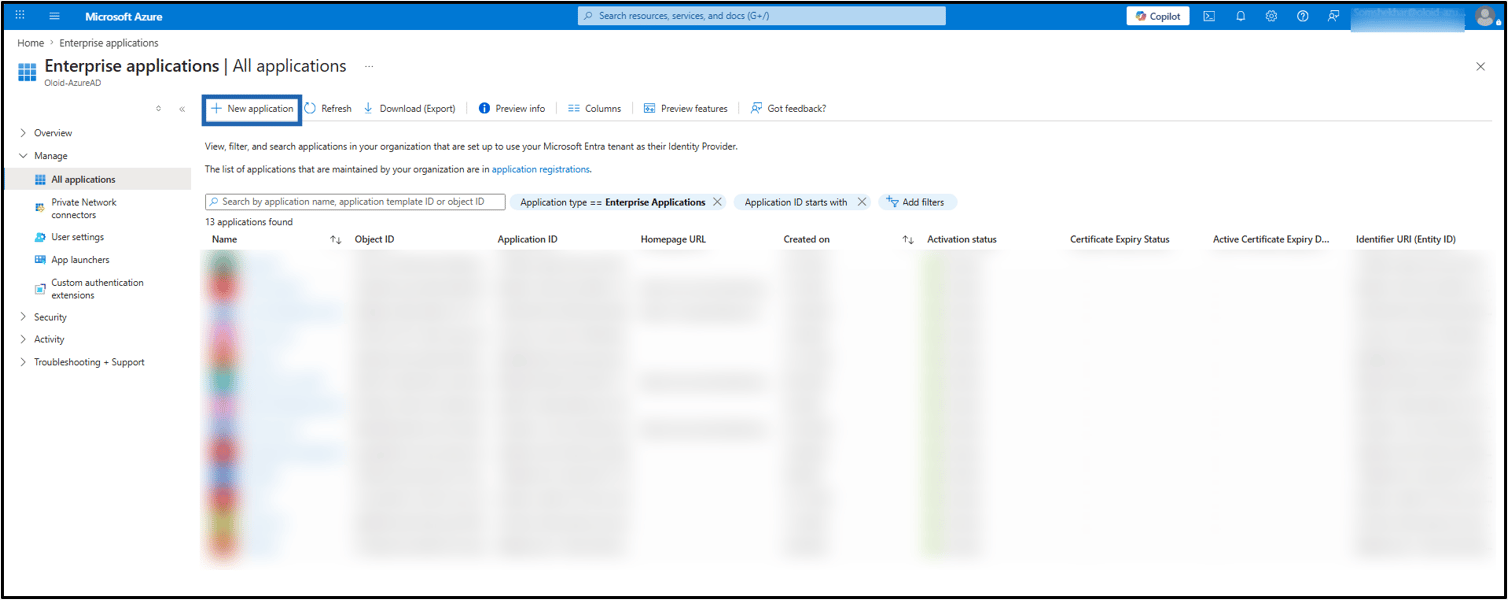Open the application registrations link

[541, 169]
